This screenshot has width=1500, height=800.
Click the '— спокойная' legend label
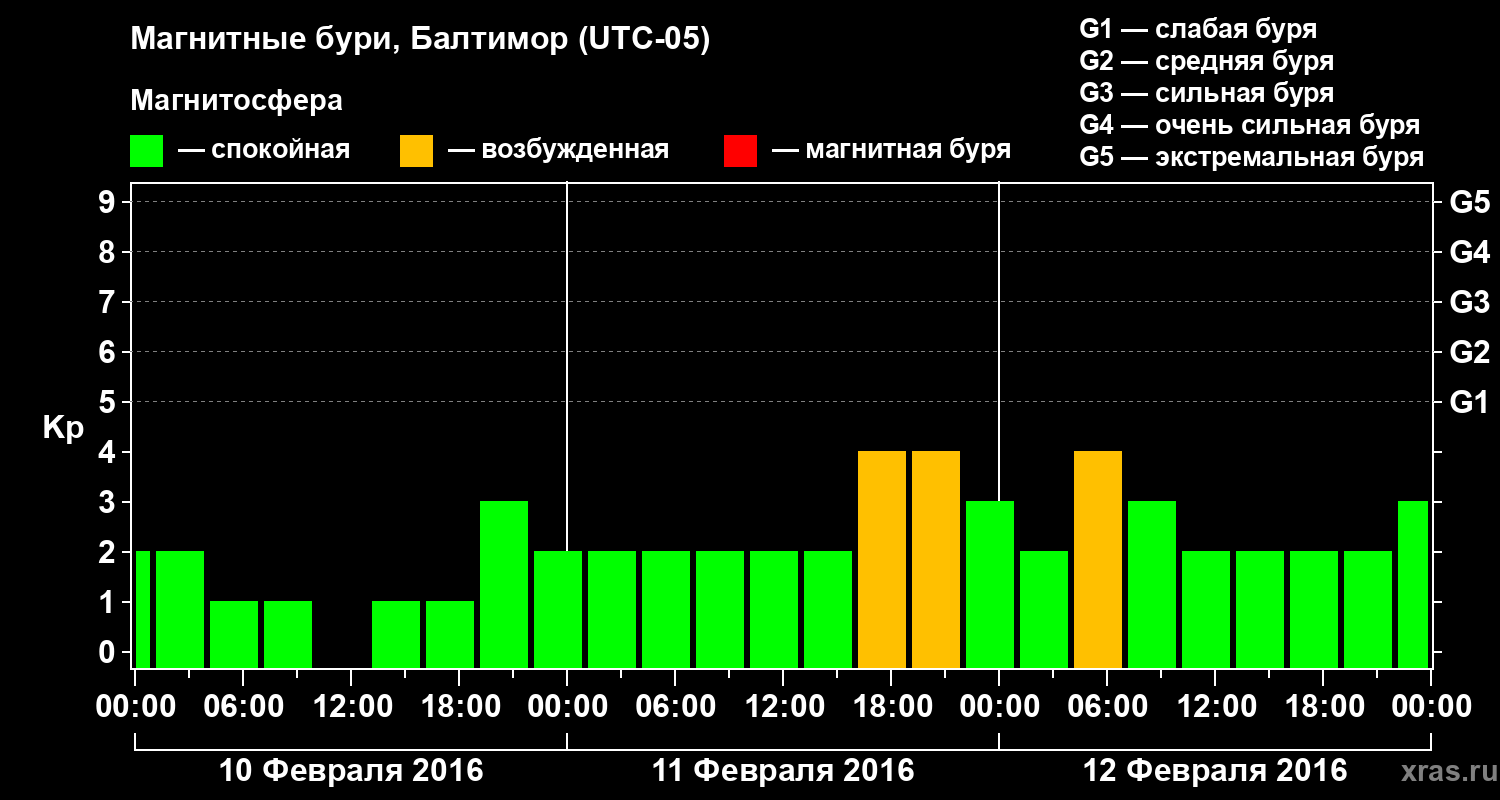point(264,150)
